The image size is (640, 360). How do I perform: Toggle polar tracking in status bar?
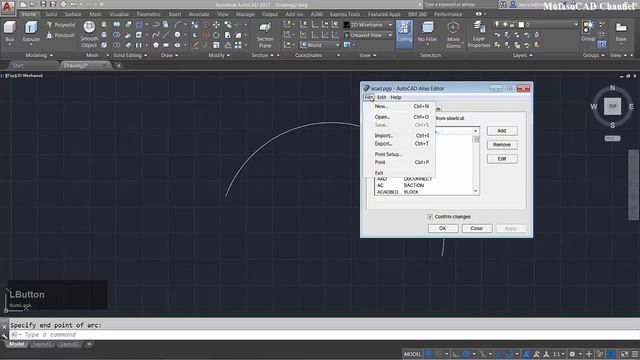[466, 354]
